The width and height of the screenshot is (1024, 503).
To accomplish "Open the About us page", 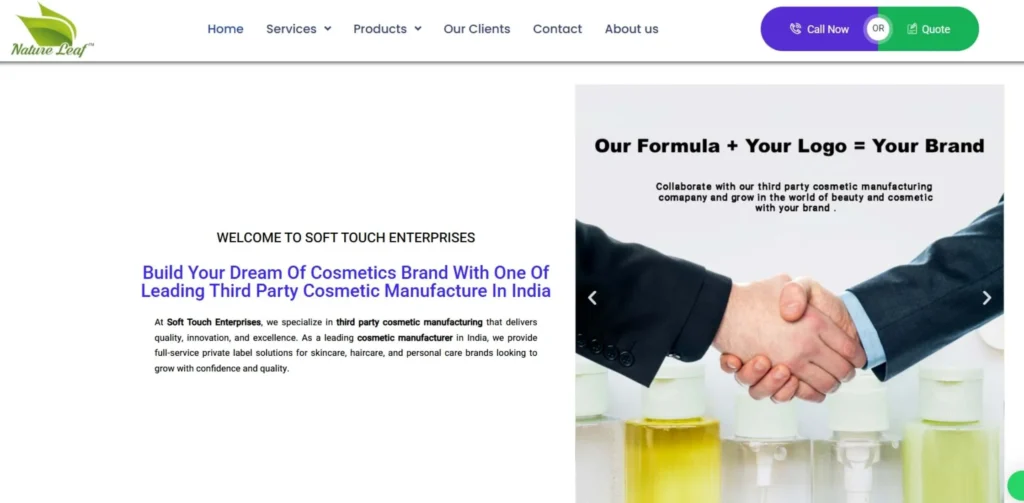I will tap(632, 29).
